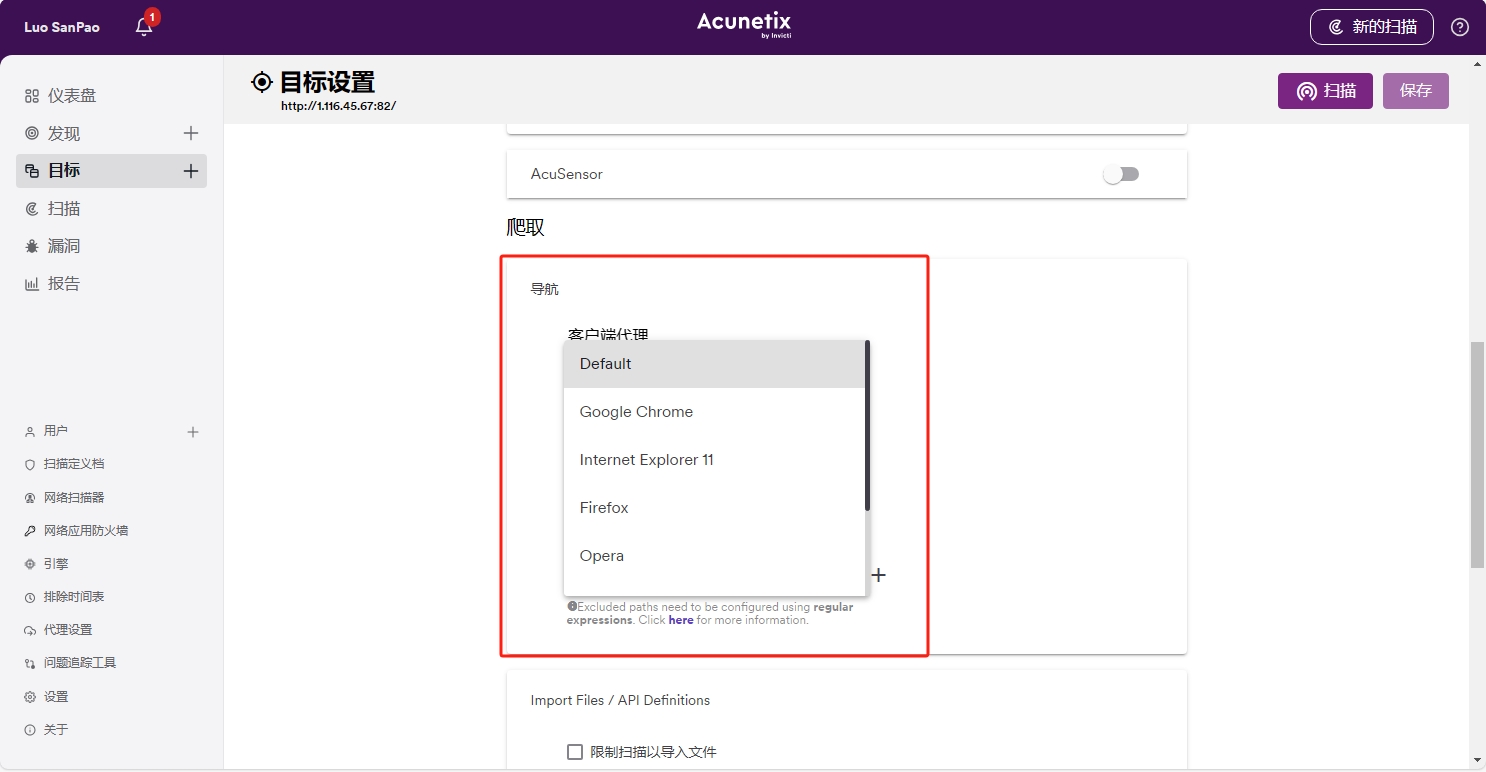The height and width of the screenshot is (772, 1486).
Task: Add a new discovery with 发现 plus
Action: [x=191, y=133]
